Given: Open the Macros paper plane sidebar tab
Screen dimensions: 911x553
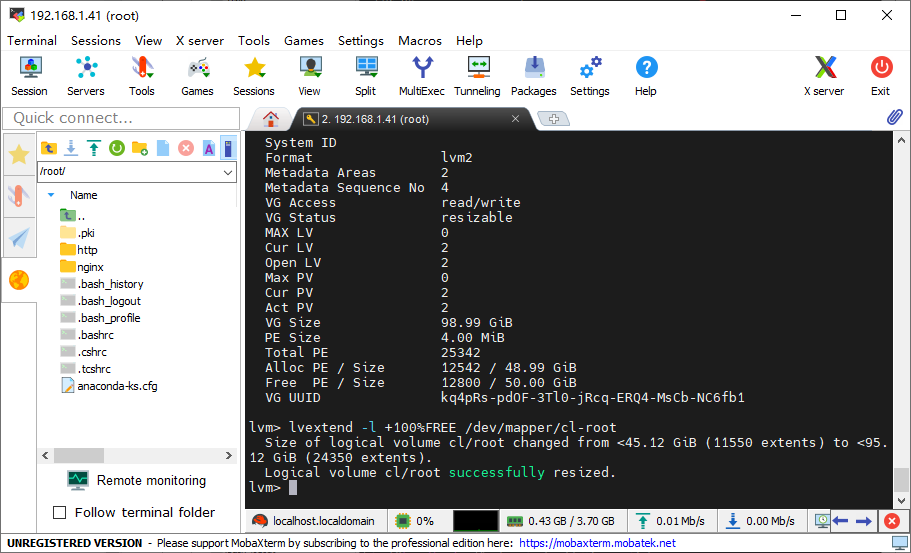Looking at the screenshot, I should click(19, 238).
